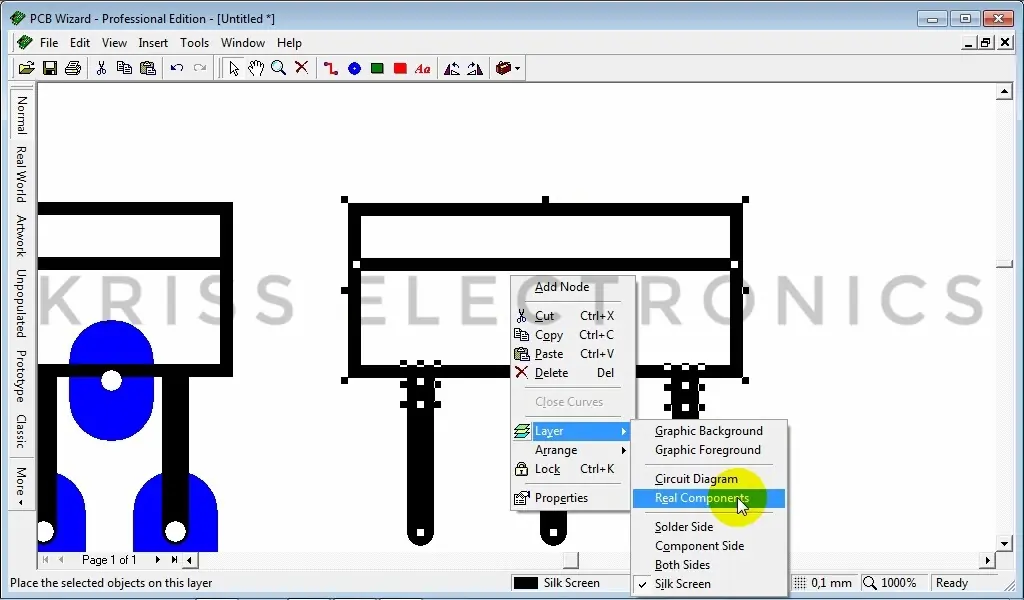Select the Zoom magnifier tool

click(278, 68)
